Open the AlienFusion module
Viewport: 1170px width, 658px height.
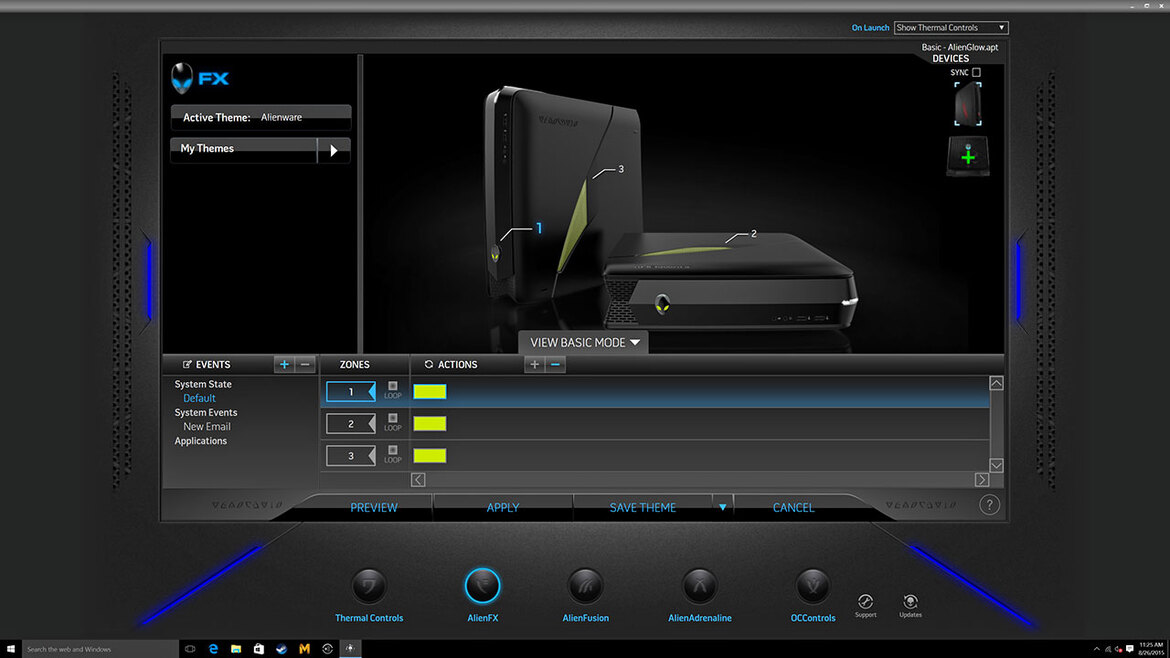click(x=586, y=586)
